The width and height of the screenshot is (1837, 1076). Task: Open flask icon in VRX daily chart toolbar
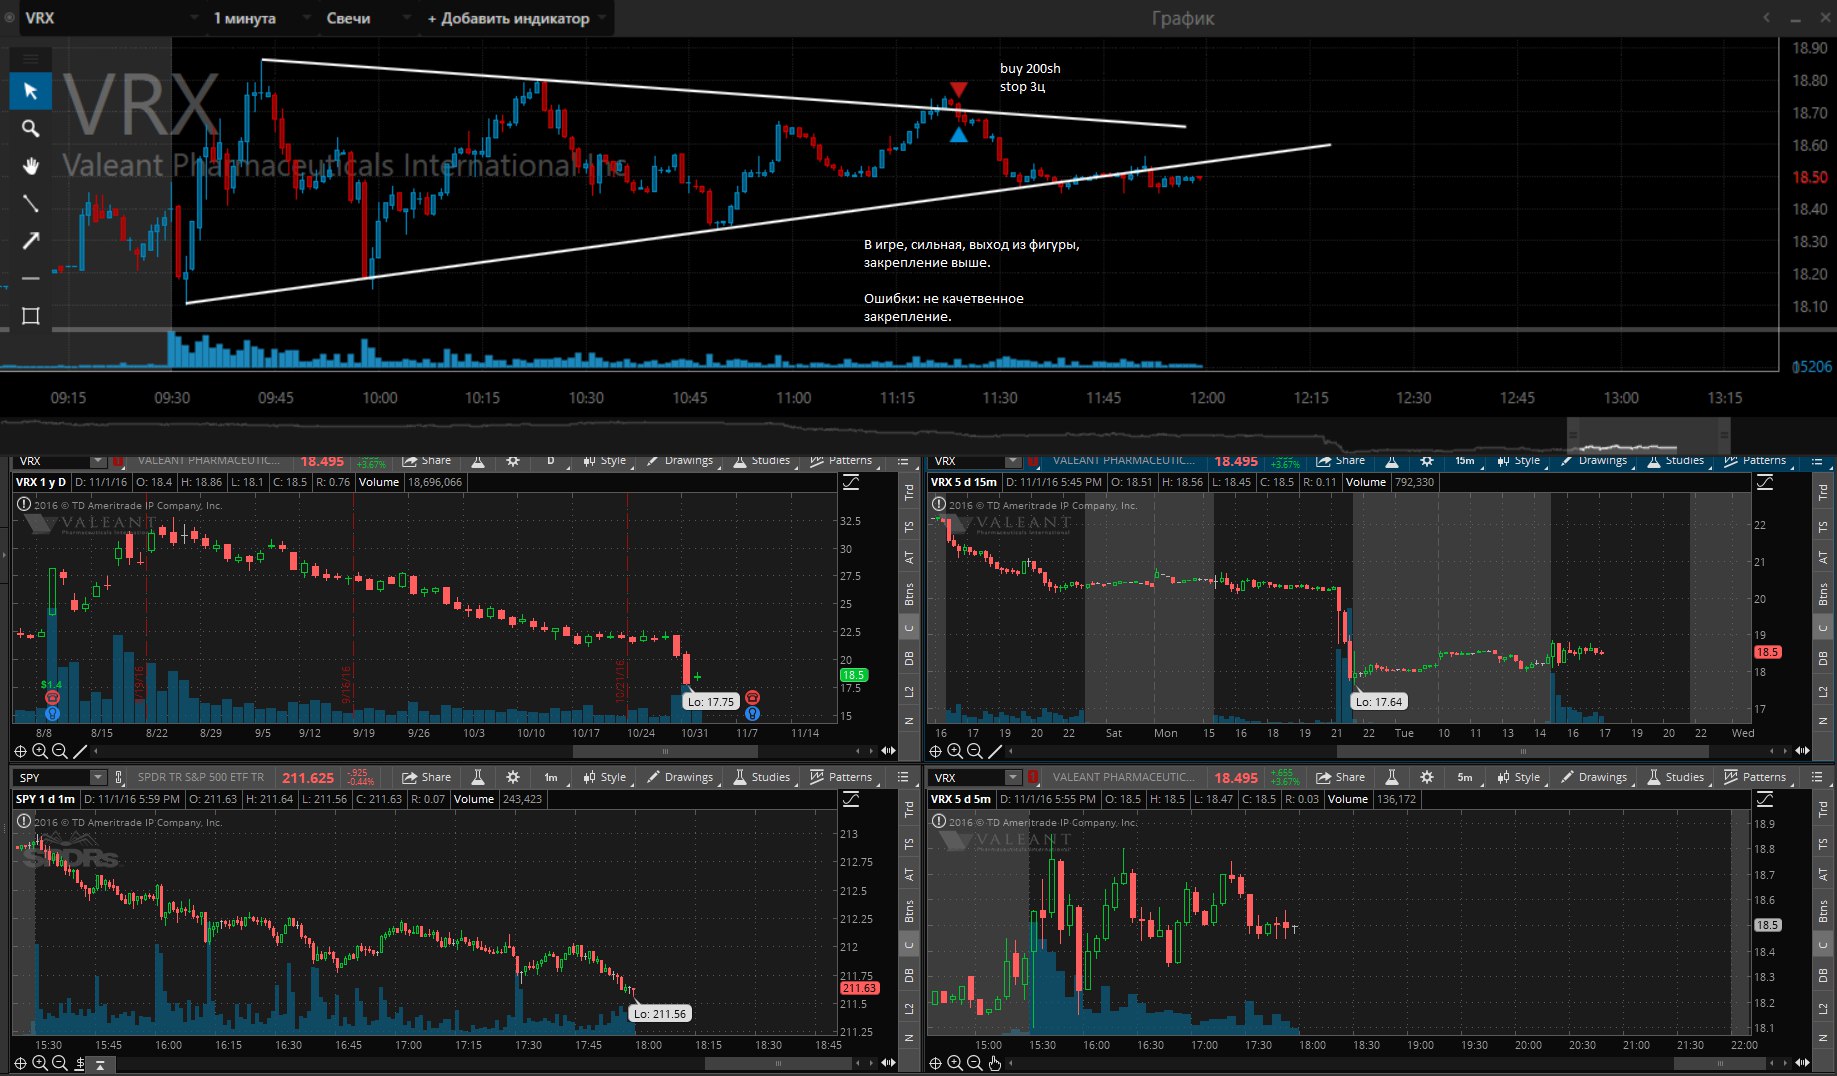(x=478, y=461)
